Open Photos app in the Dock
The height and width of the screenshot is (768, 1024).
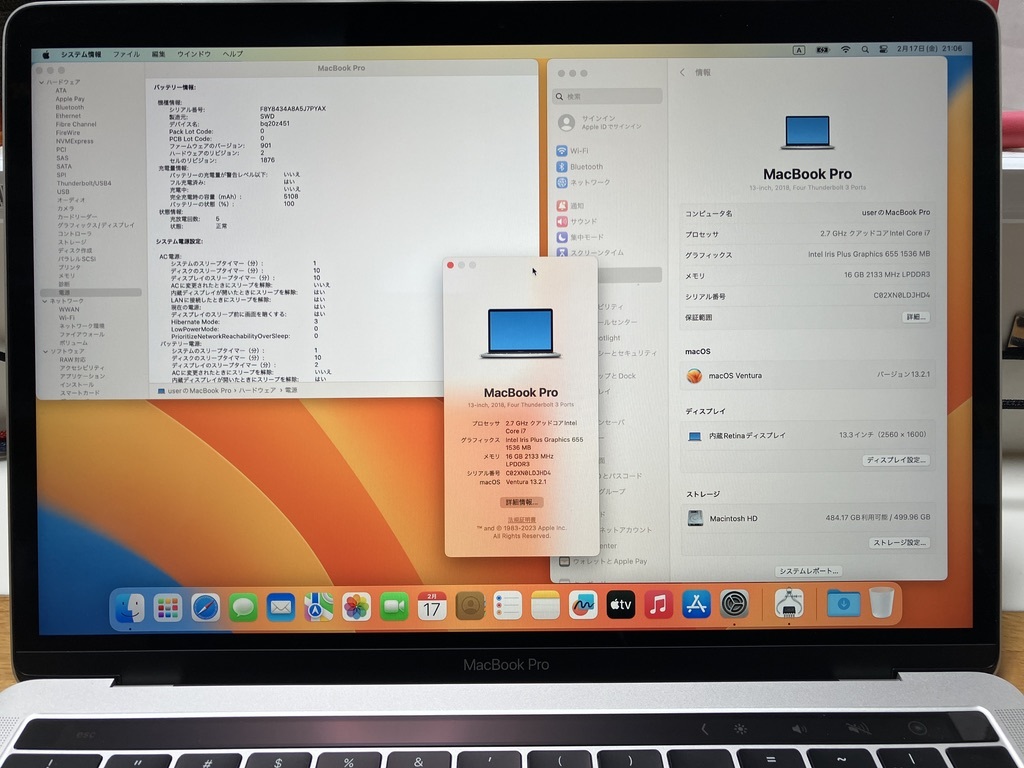357,607
